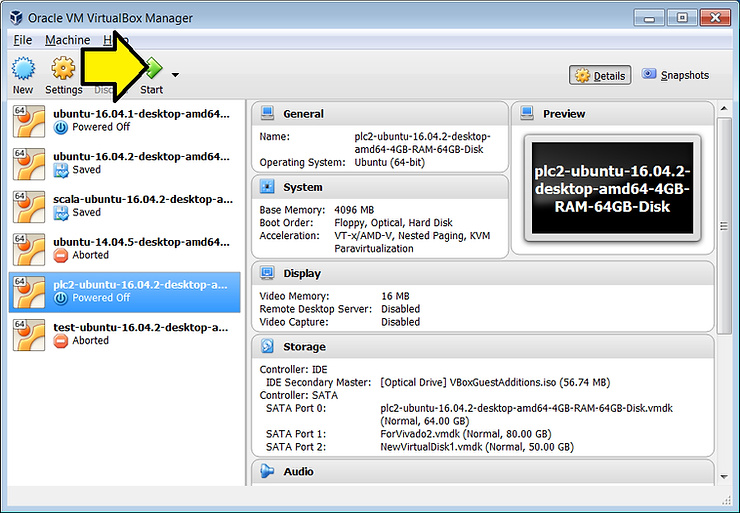Image resolution: width=740 pixels, height=513 pixels.
Task: Select ubuntu-14.04.5-desktop-amd64 aborted VM
Action: coord(125,249)
